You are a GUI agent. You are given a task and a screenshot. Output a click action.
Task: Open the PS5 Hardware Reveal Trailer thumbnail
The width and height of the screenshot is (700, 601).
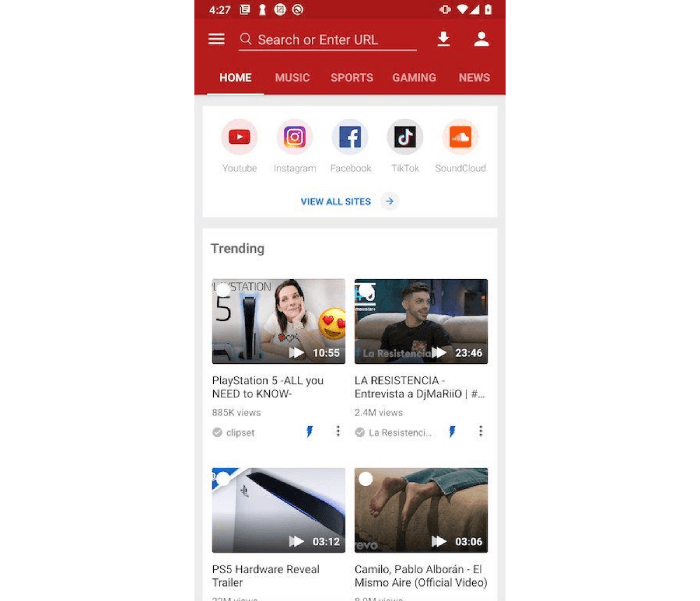click(278, 510)
